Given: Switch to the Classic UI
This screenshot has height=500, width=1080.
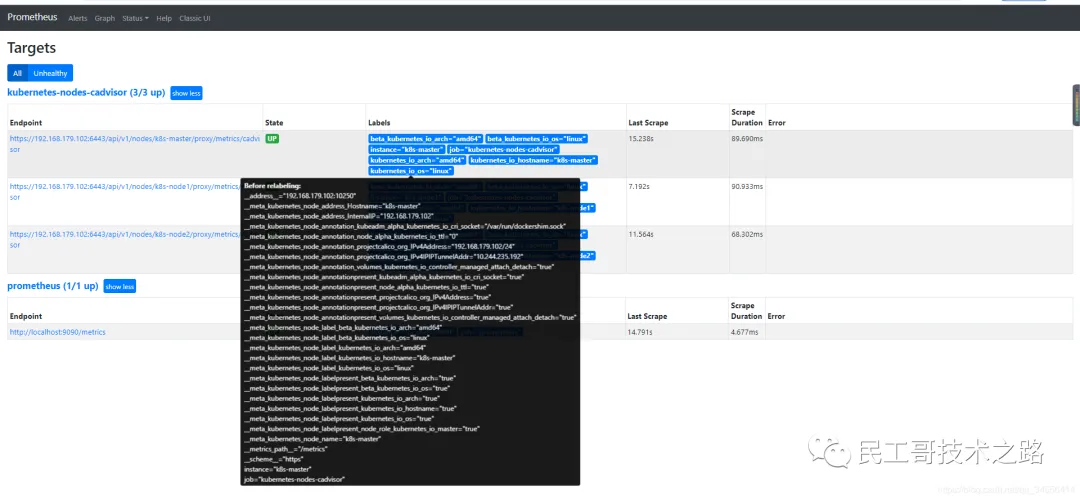Looking at the screenshot, I should pos(195,18).
